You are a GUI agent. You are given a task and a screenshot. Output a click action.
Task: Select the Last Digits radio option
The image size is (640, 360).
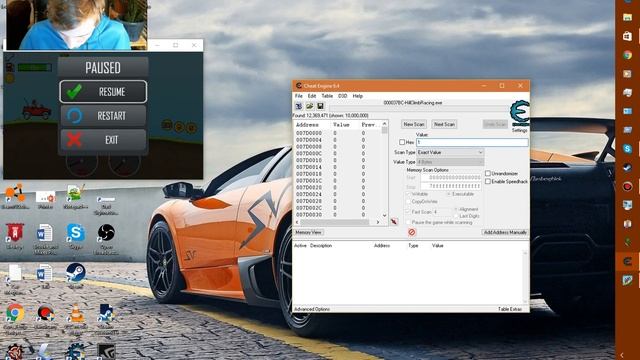[x=456, y=216]
